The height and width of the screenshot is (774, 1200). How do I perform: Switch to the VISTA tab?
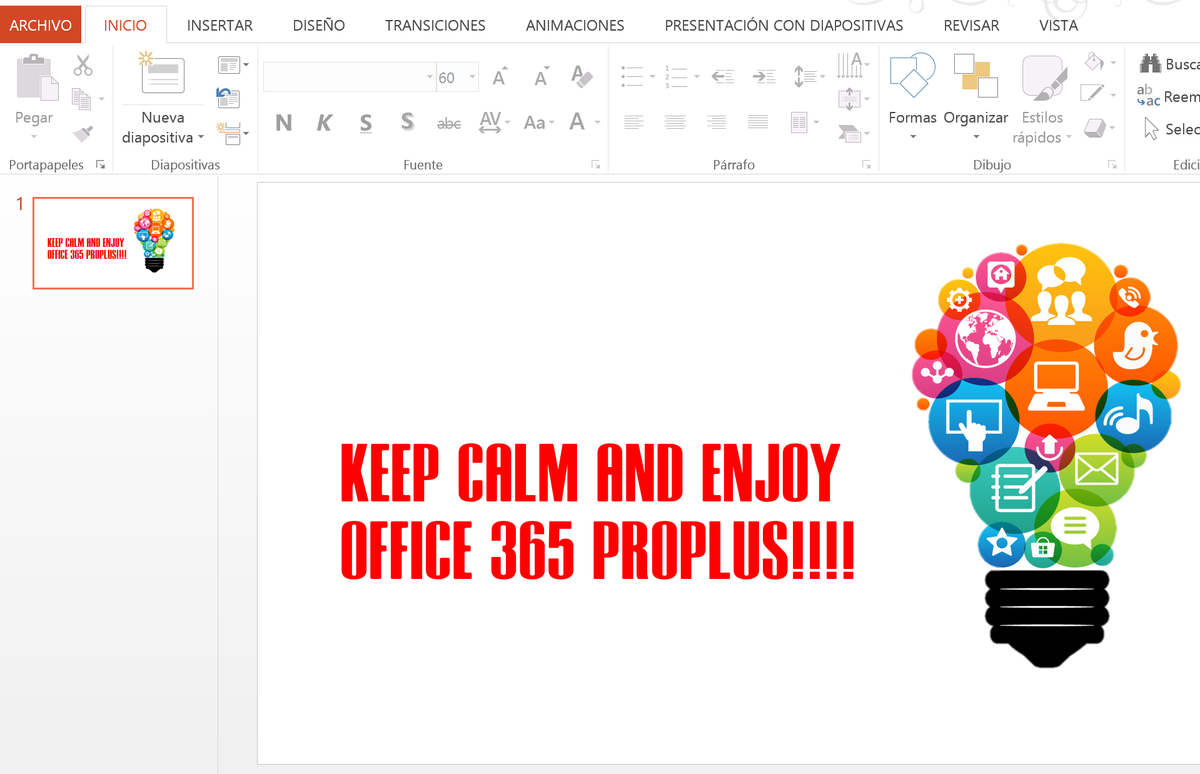tap(1058, 25)
